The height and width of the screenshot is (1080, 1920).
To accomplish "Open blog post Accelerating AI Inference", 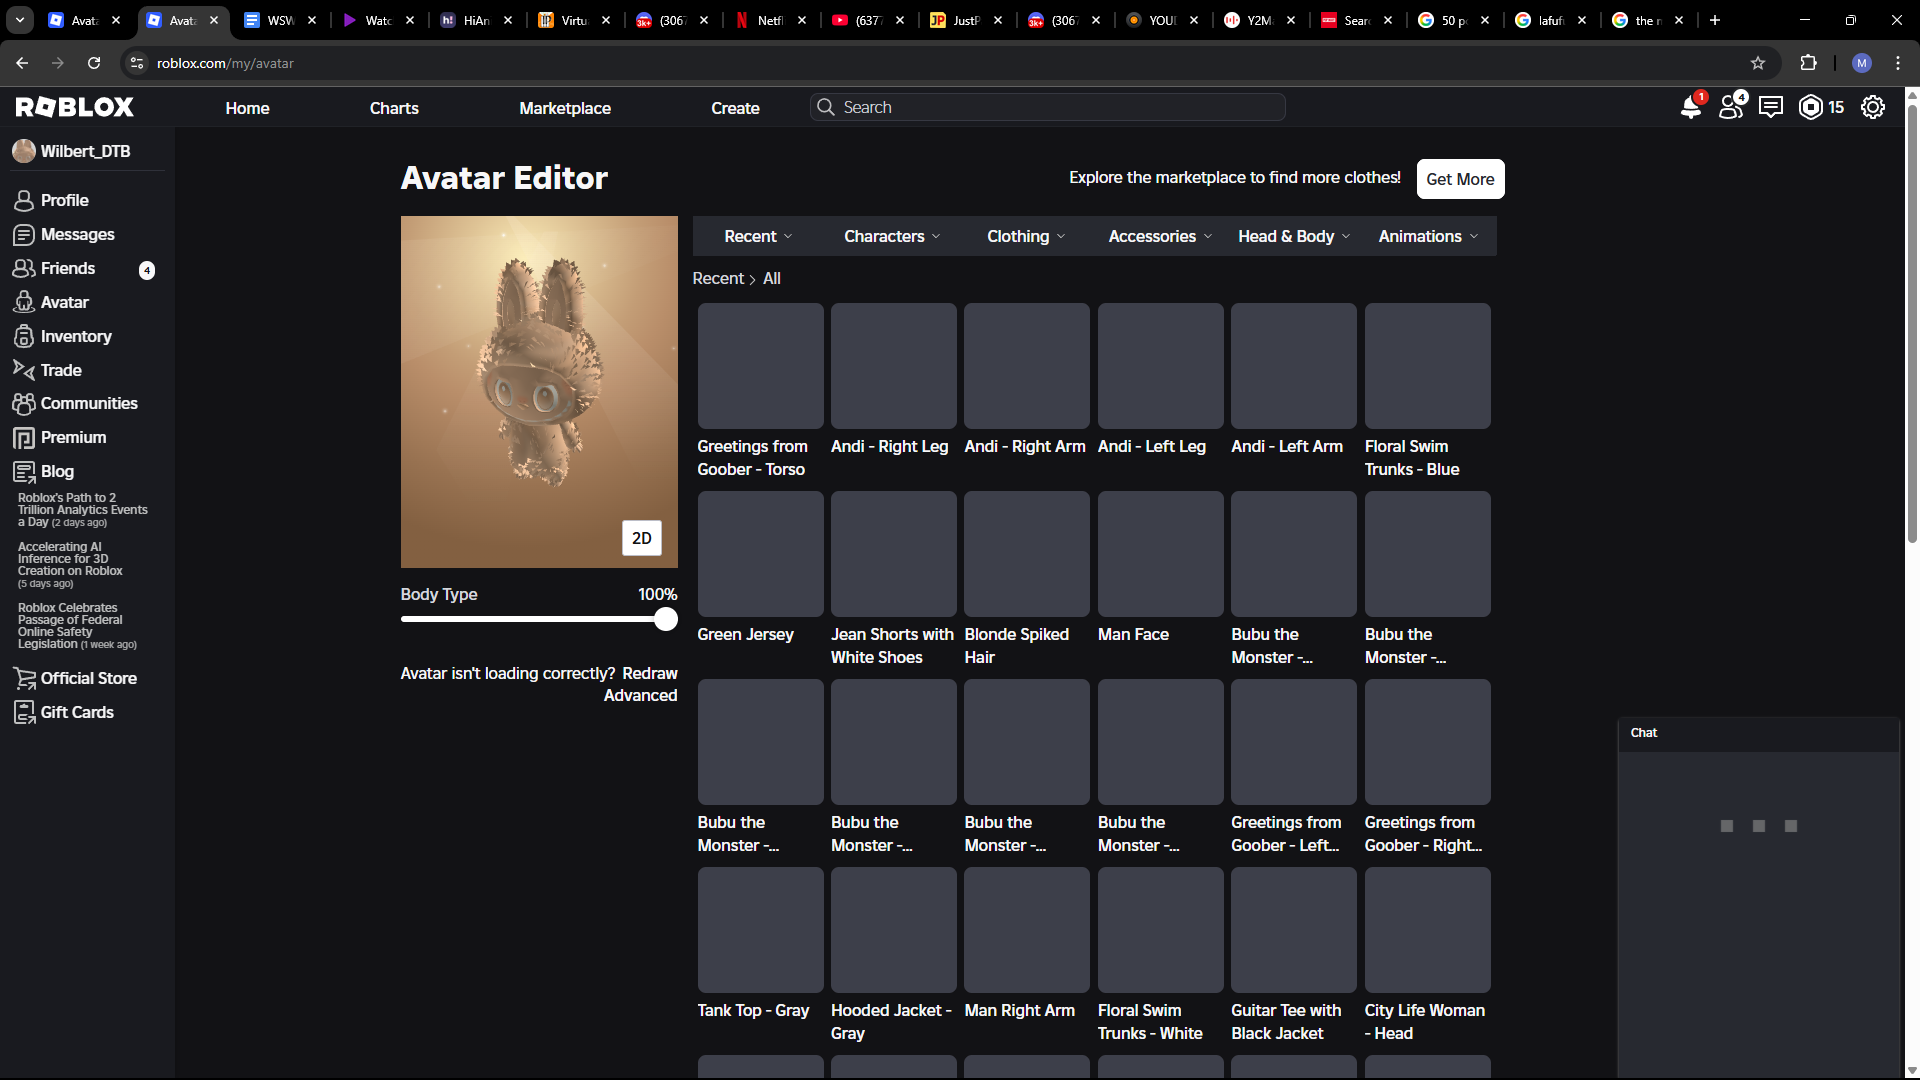I will 70,565.
